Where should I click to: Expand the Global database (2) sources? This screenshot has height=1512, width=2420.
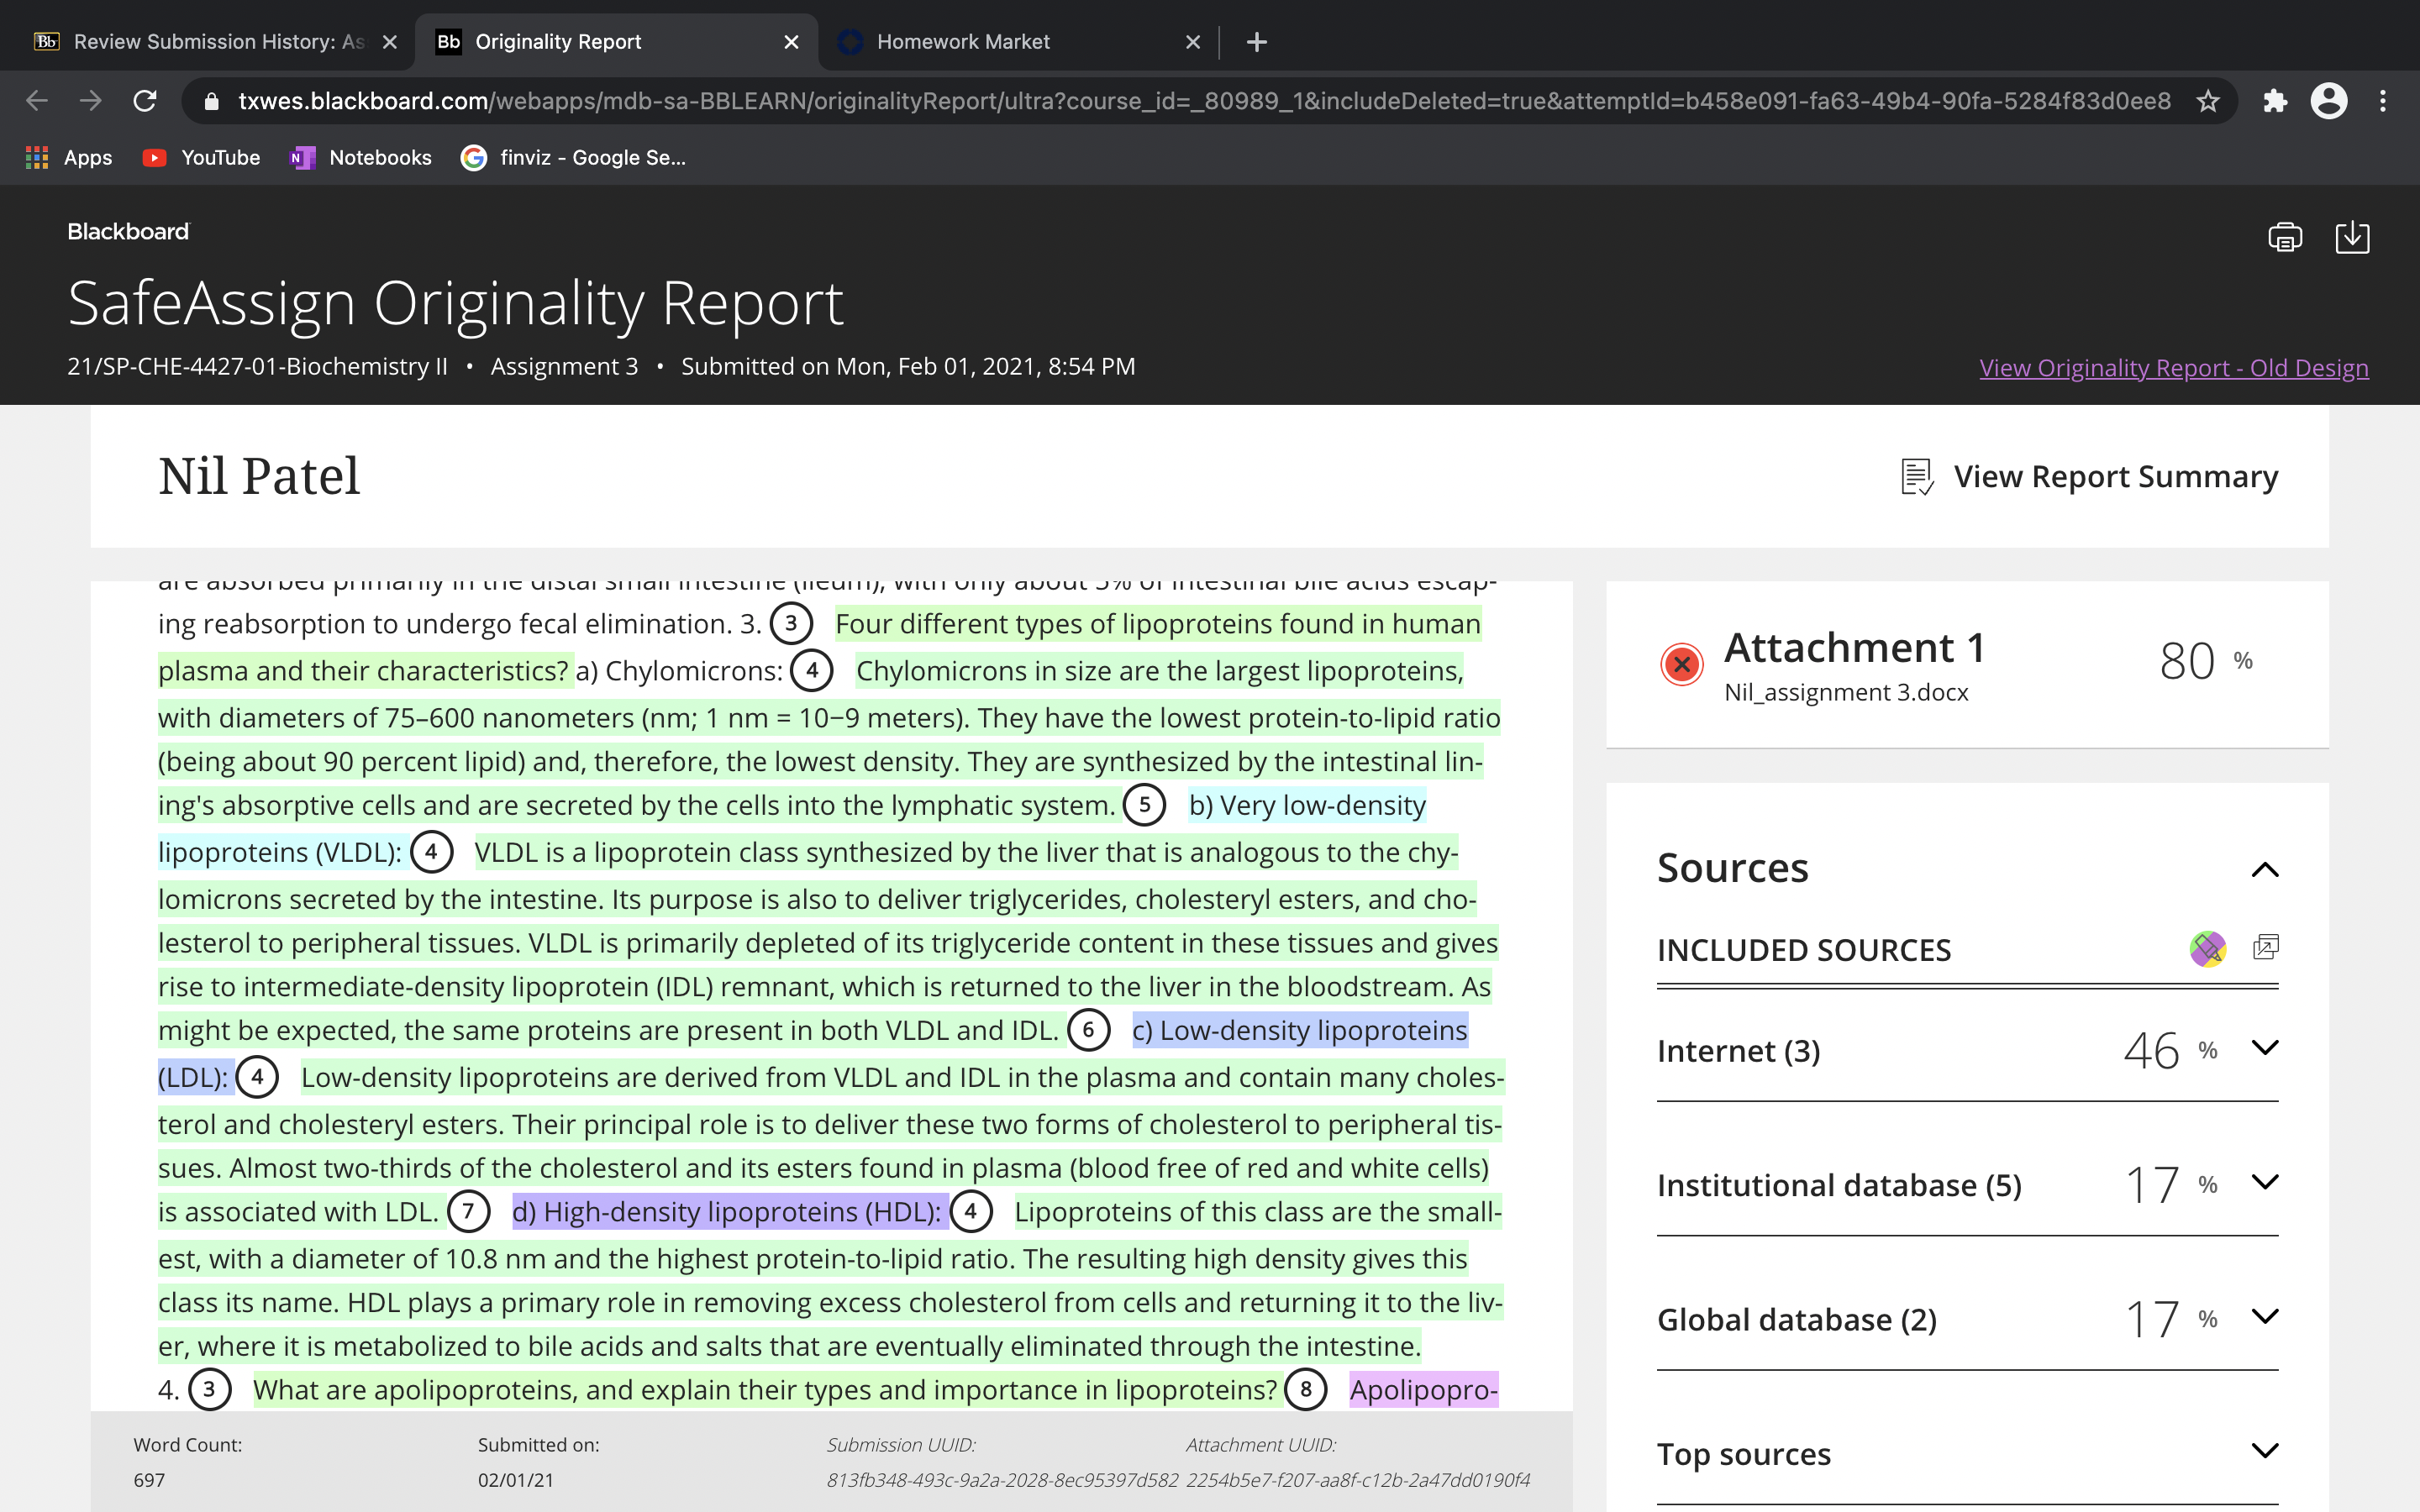[x=2264, y=1316]
